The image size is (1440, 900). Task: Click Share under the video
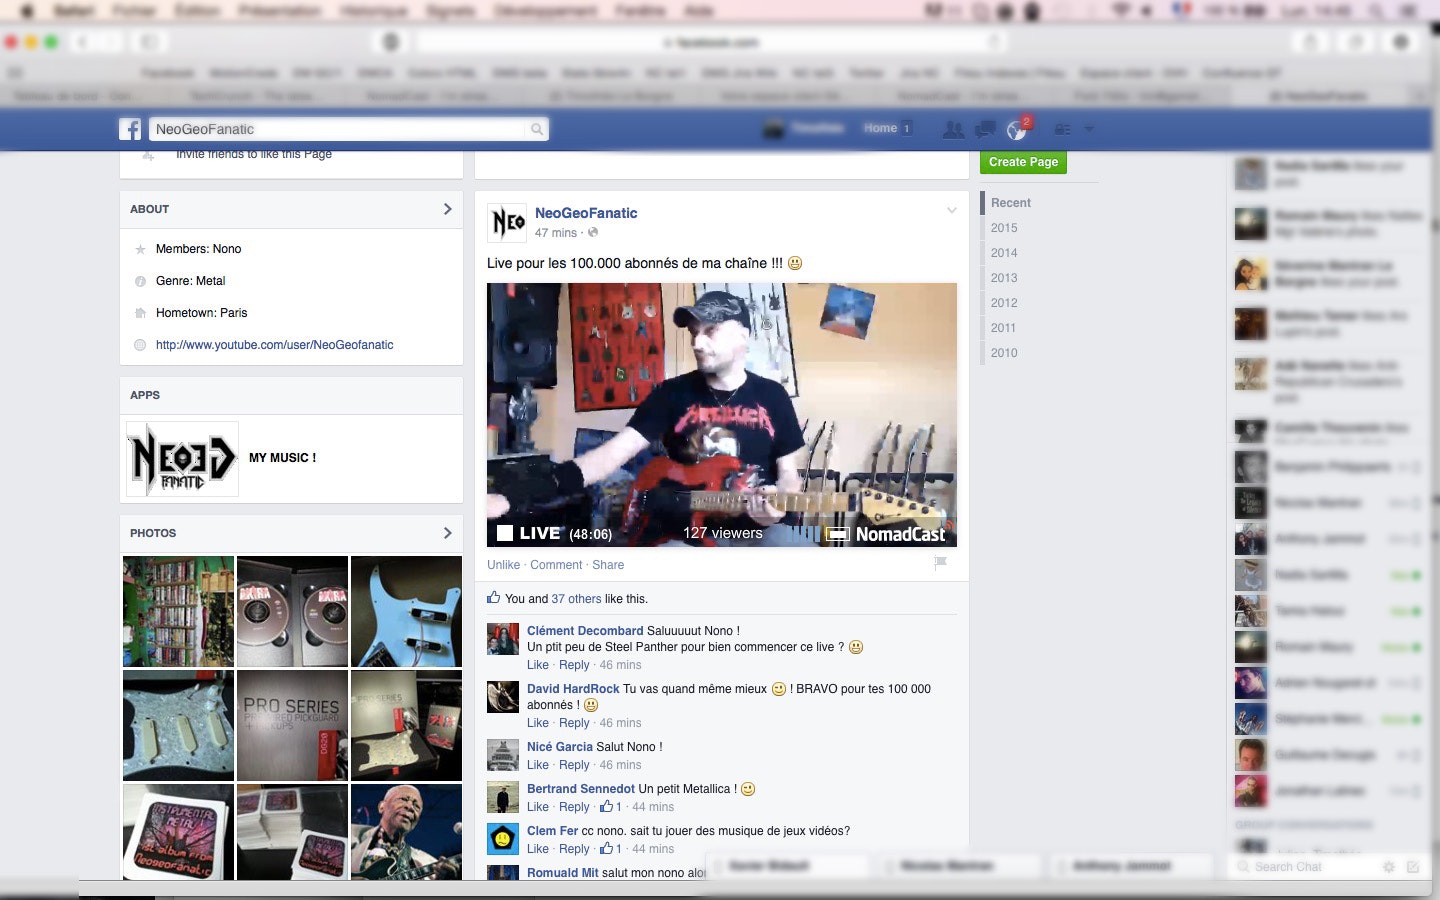(608, 565)
